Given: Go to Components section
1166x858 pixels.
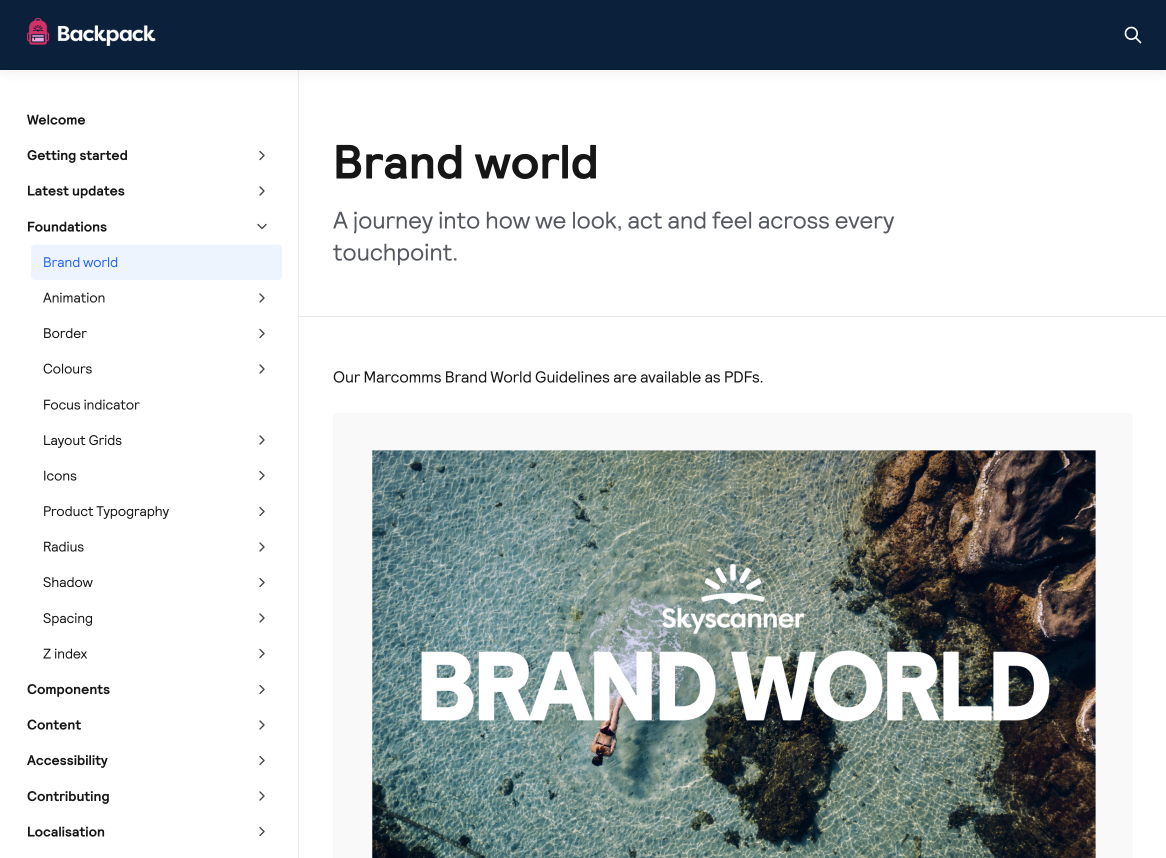Looking at the screenshot, I should 68,689.
